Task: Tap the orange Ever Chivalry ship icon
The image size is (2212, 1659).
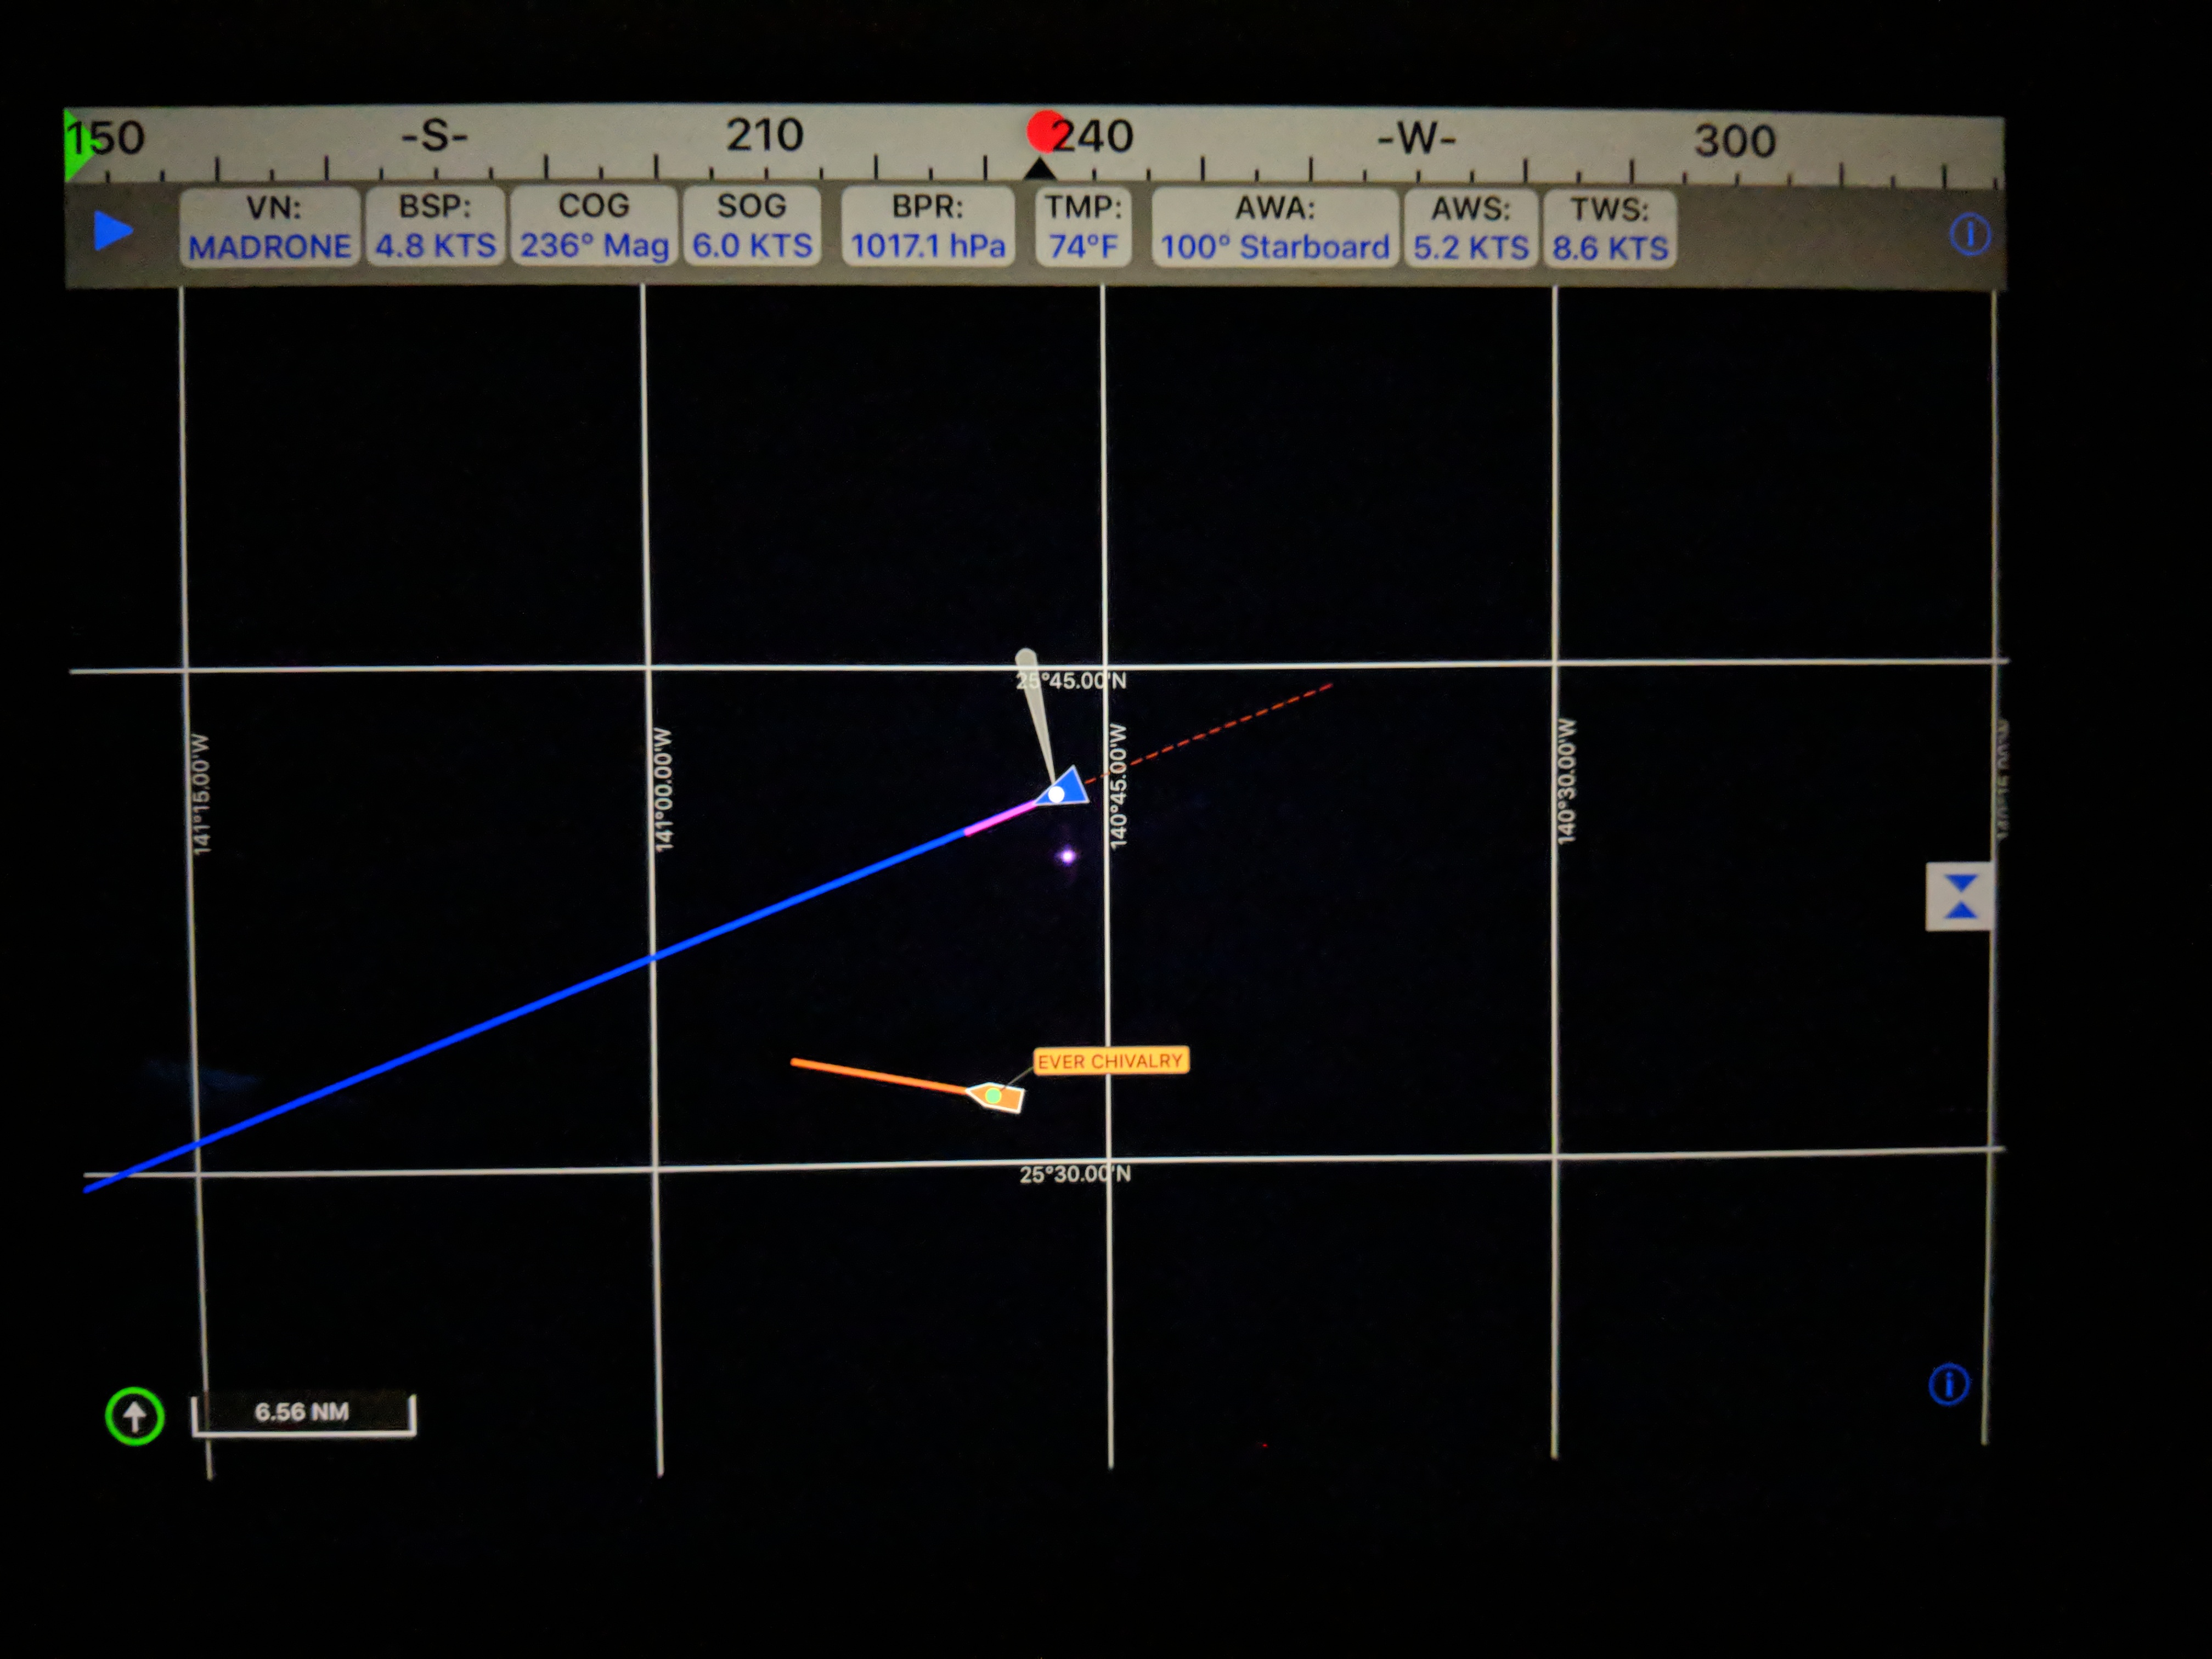Action: coord(996,1096)
